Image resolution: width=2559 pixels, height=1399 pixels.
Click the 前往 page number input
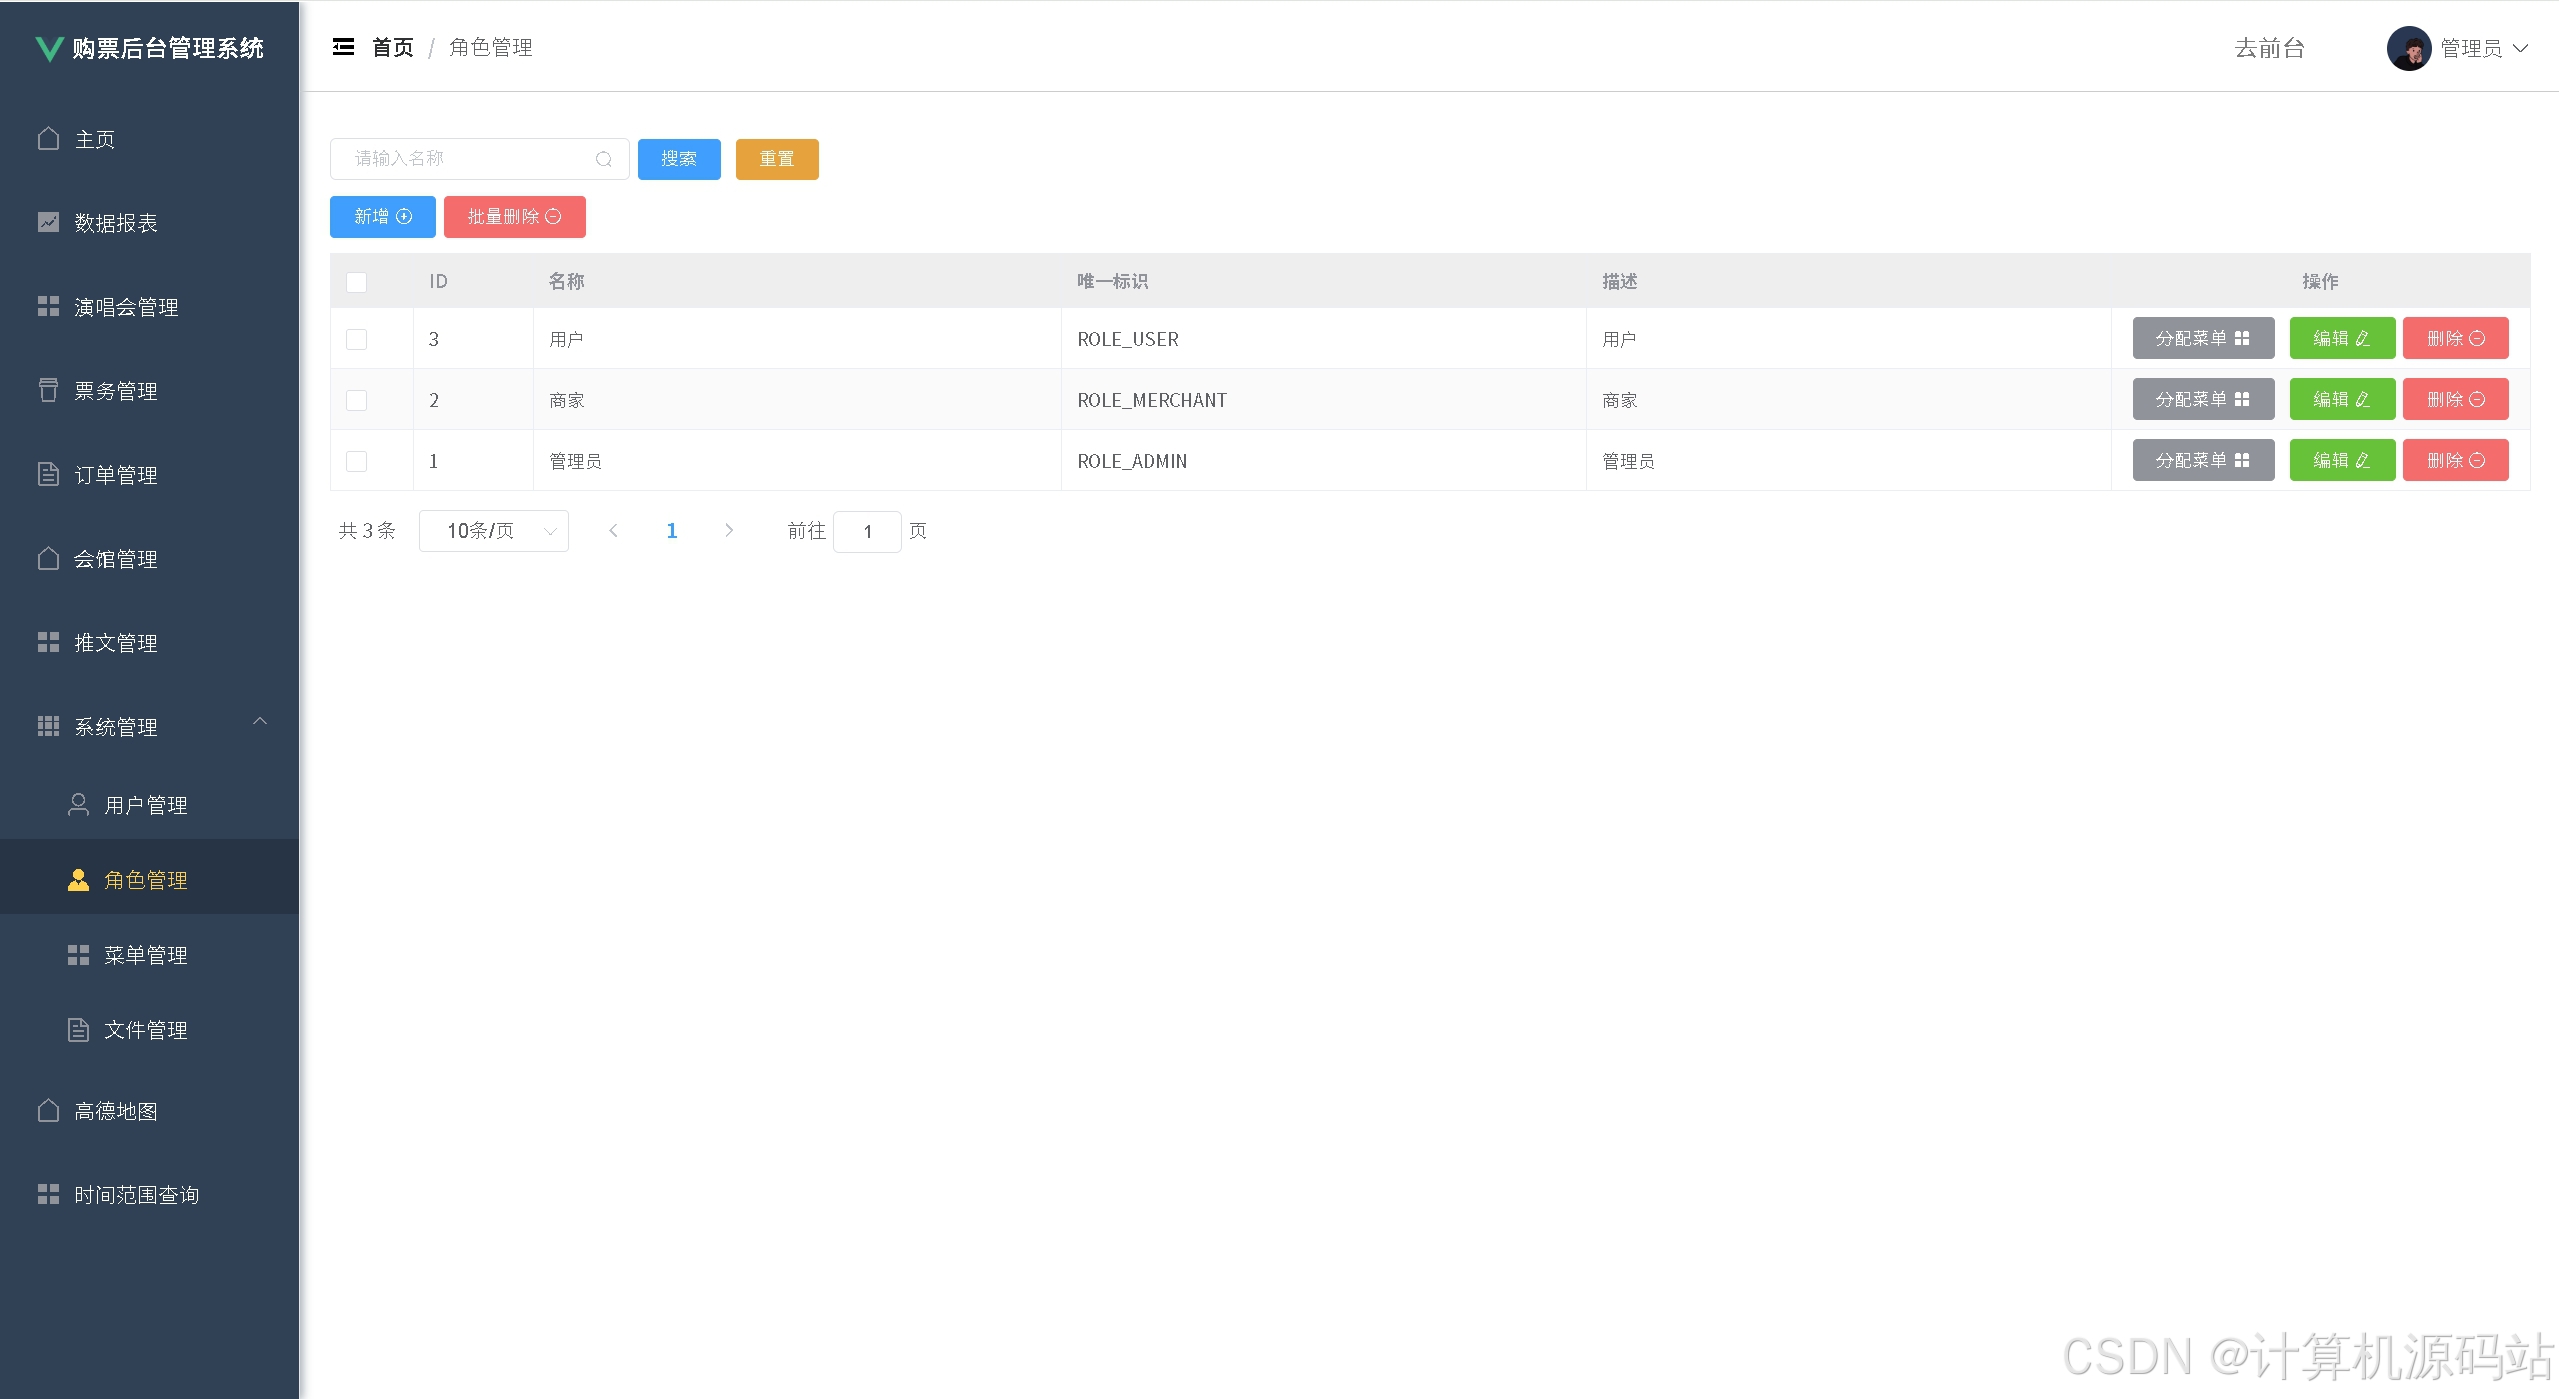[x=867, y=531]
